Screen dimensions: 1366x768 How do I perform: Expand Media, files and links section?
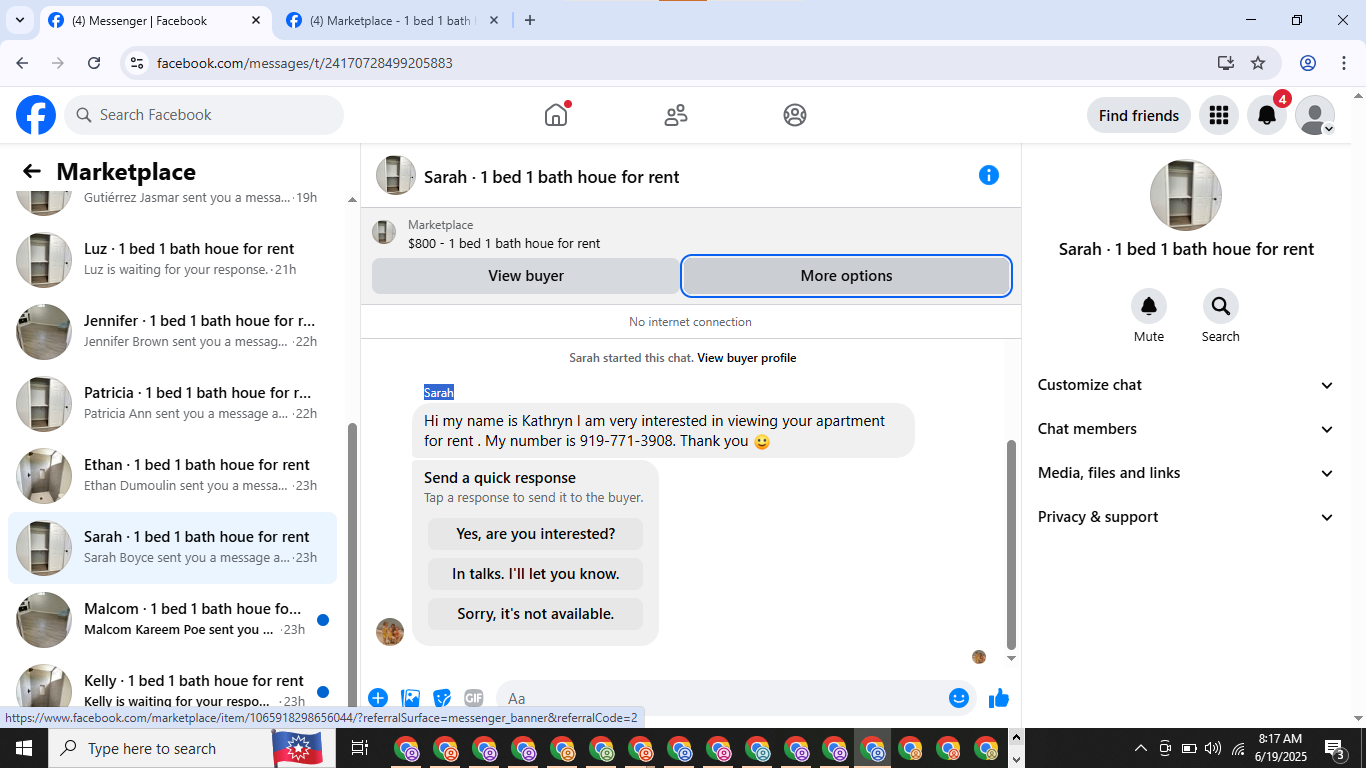1186,473
